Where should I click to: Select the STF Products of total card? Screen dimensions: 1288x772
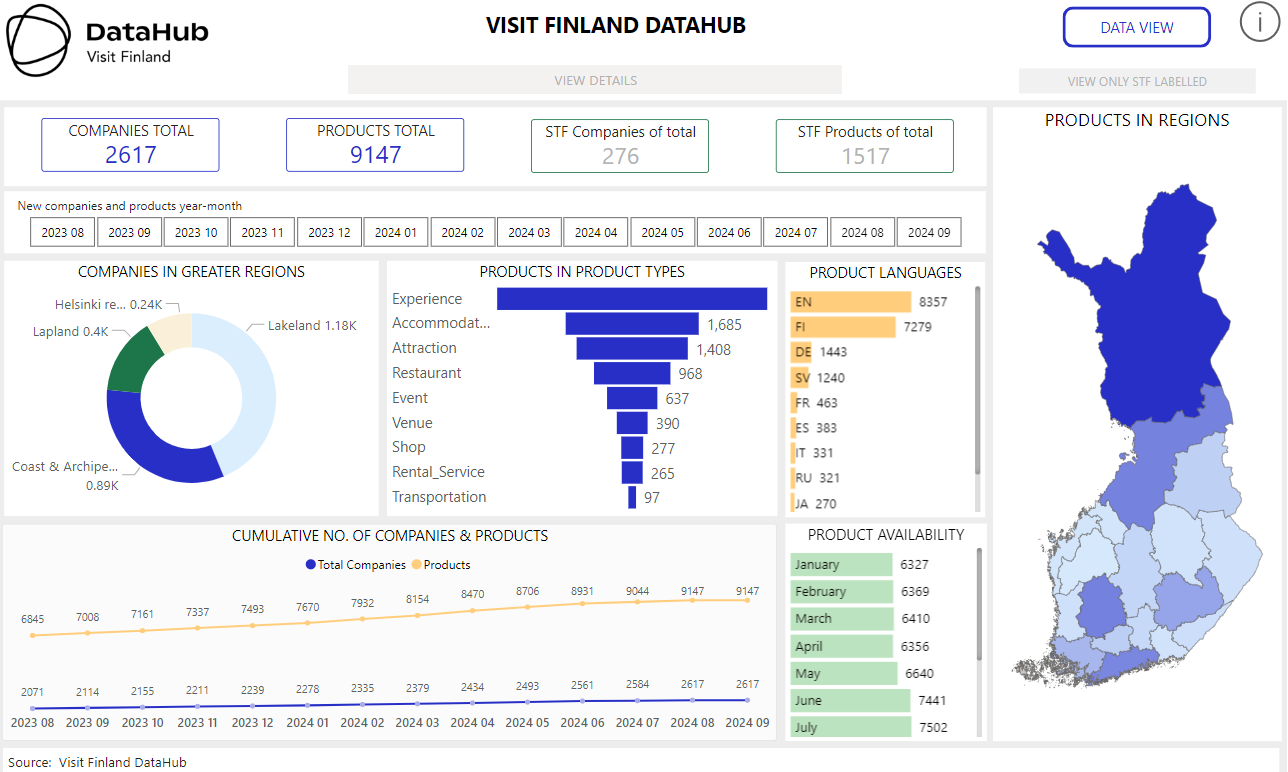pyautogui.click(x=865, y=146)
